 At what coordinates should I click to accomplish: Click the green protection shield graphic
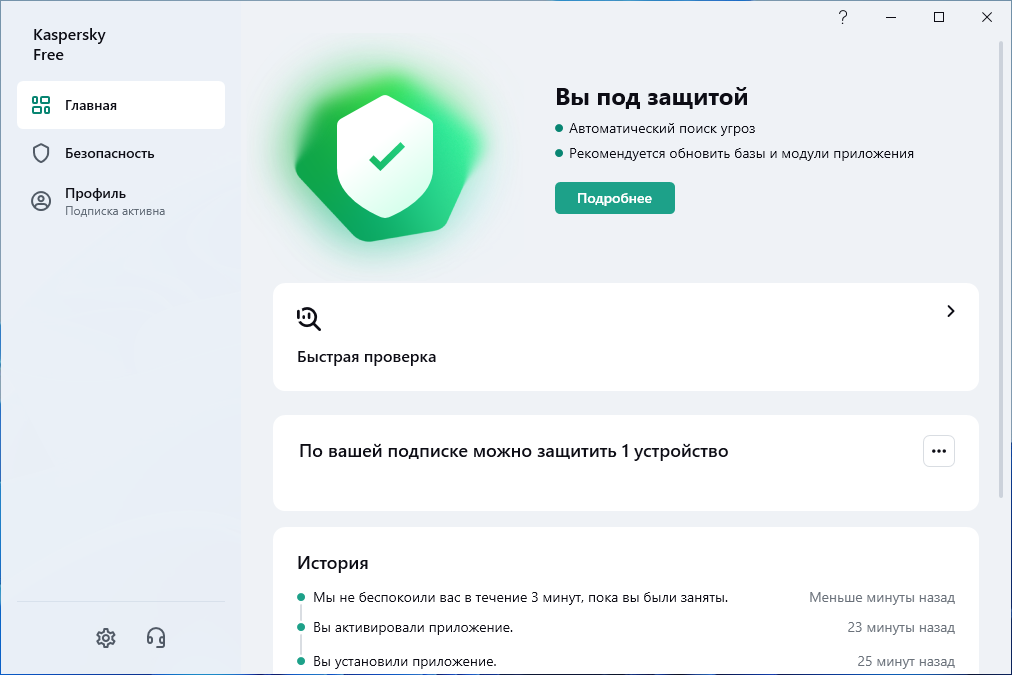(x=386, y=156)
